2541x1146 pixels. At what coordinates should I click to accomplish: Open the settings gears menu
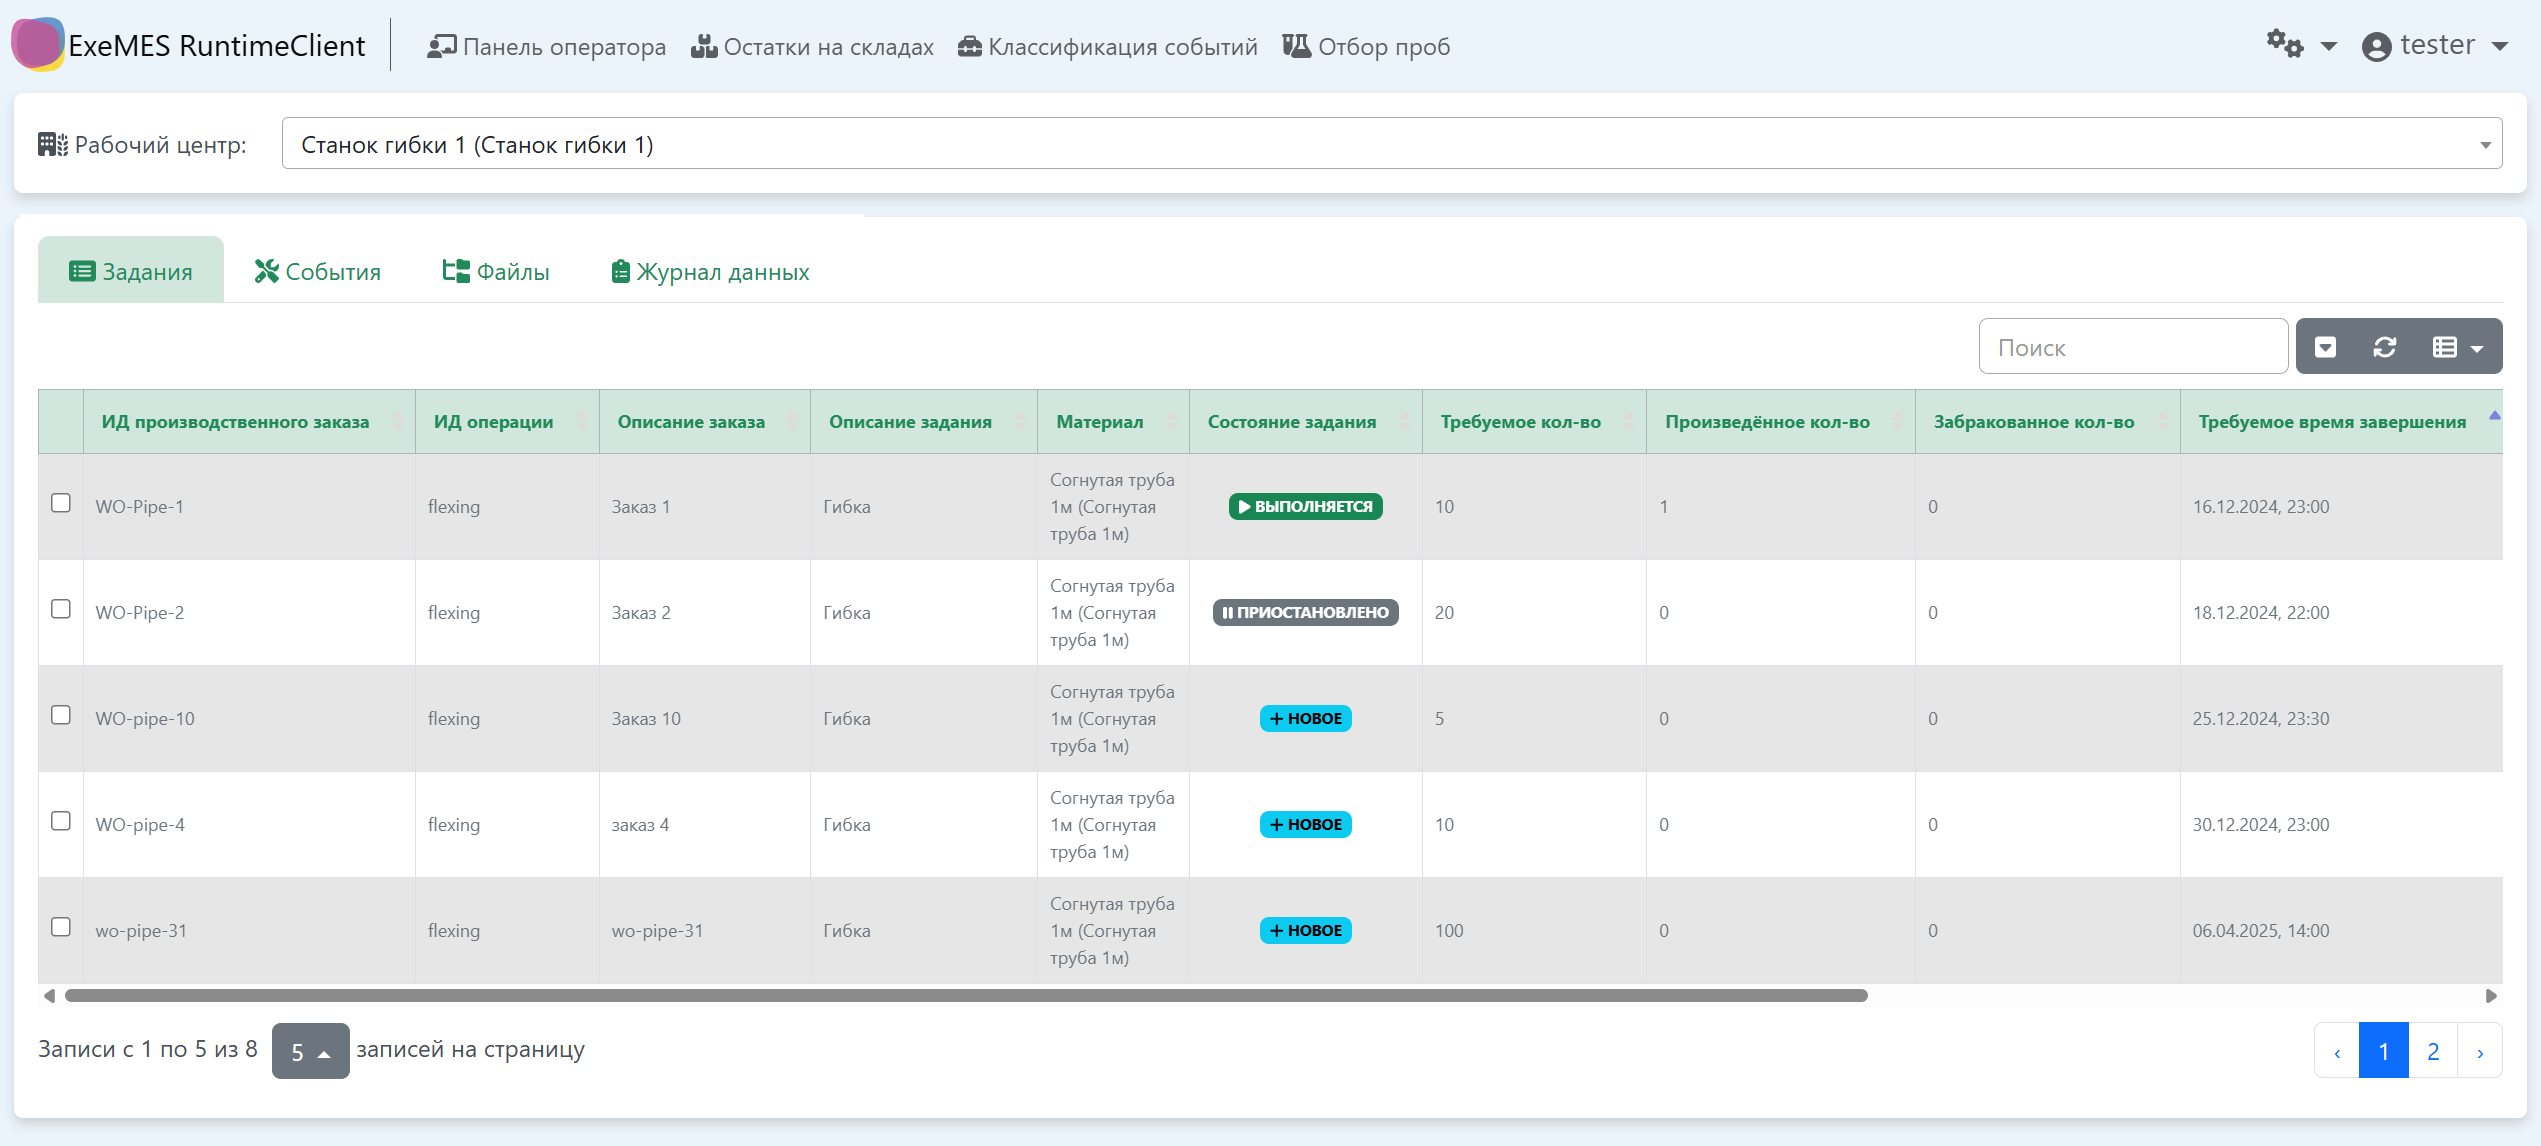pyautogui.click(x=2300, y=45)
